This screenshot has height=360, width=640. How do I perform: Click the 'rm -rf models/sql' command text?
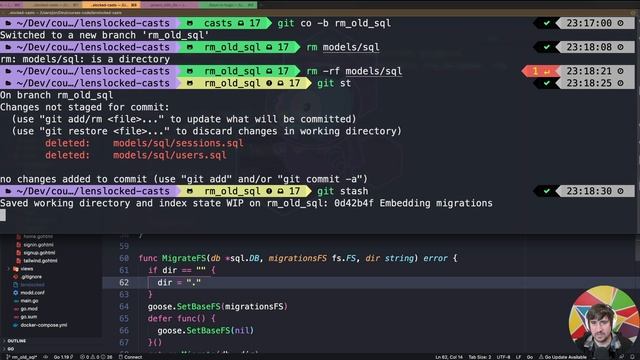click(x=354, y=71)
